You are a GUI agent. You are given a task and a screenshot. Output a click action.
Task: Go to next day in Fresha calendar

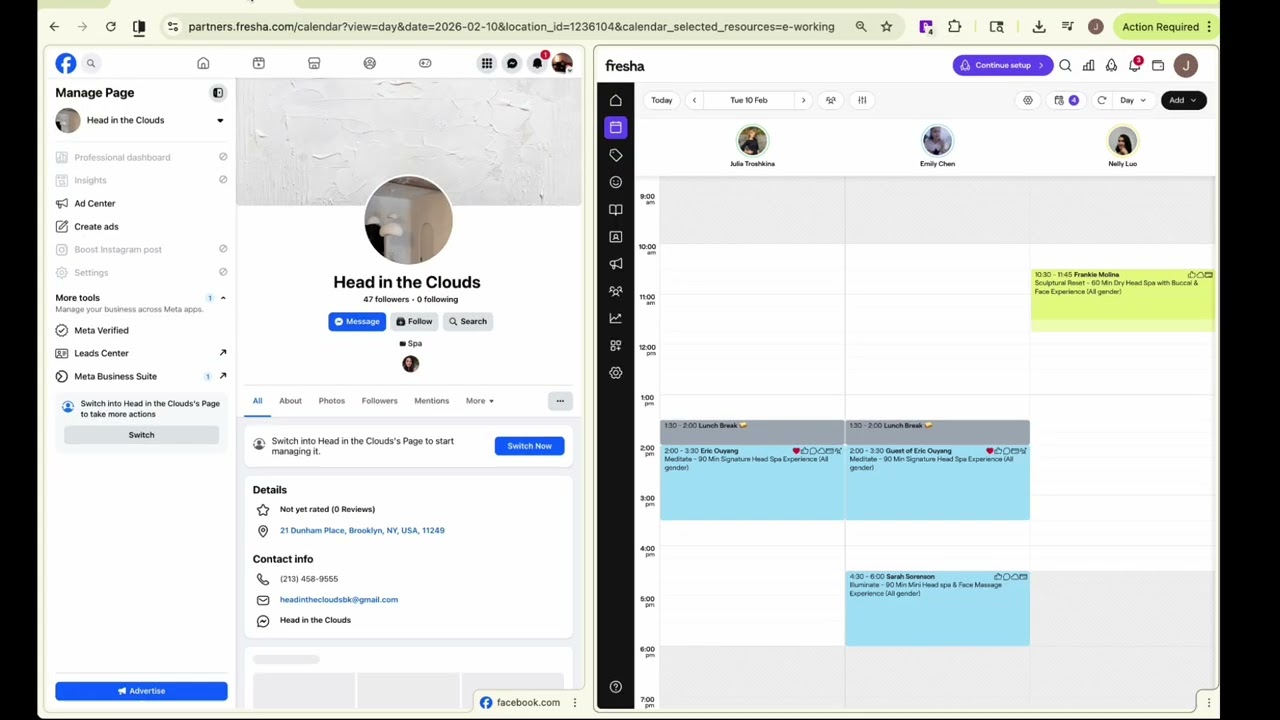click(803, 100)
